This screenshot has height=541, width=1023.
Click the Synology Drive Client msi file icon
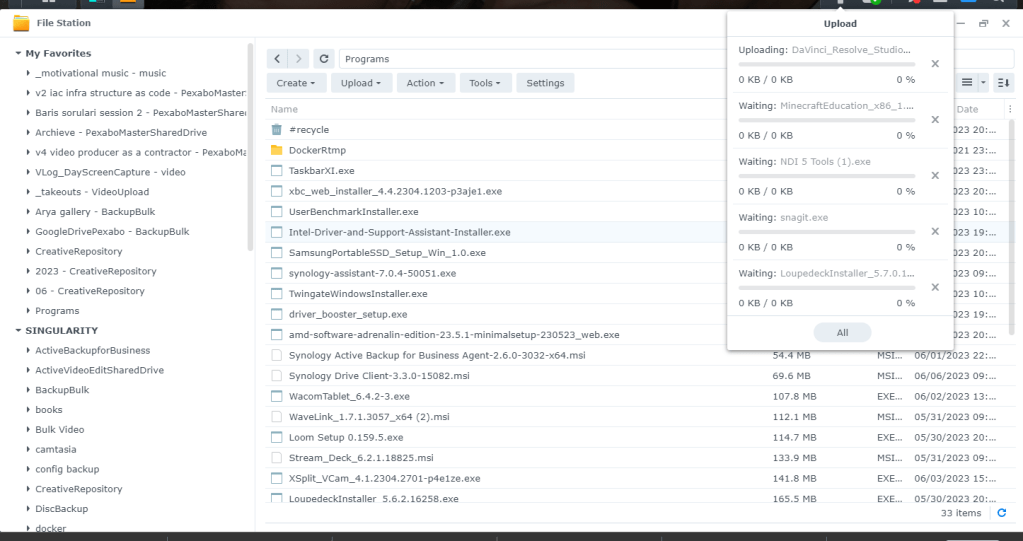277,376
